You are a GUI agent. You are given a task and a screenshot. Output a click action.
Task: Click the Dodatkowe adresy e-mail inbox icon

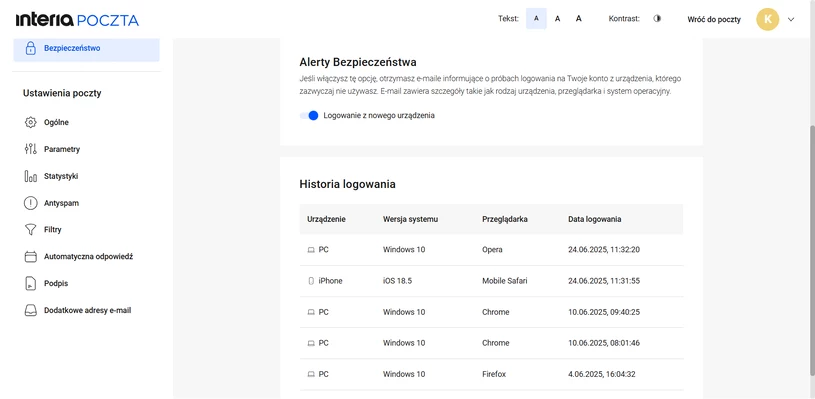tap(31, 310)
